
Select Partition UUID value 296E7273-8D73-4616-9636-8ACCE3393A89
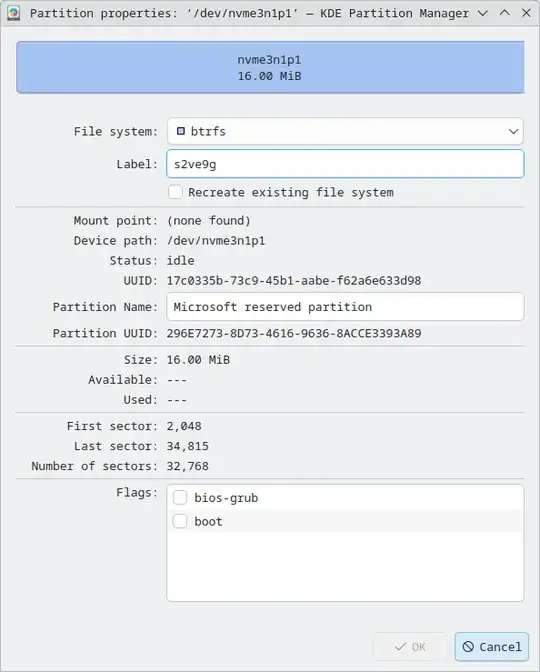point(294,333)
